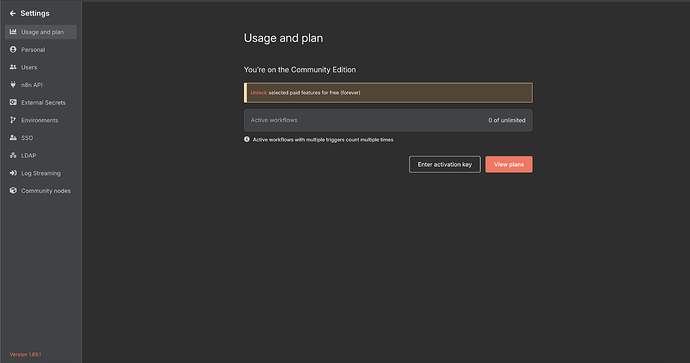Screen dimensions: 690x363
Task: Click the Users group icon
Action: [13, 67]
